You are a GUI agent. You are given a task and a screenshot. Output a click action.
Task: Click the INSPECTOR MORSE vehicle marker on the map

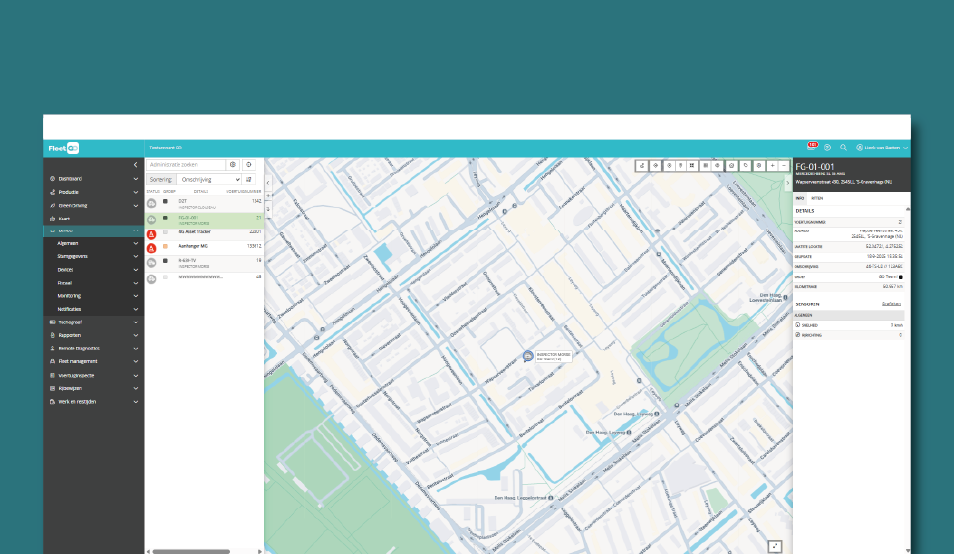coord(528,356)
